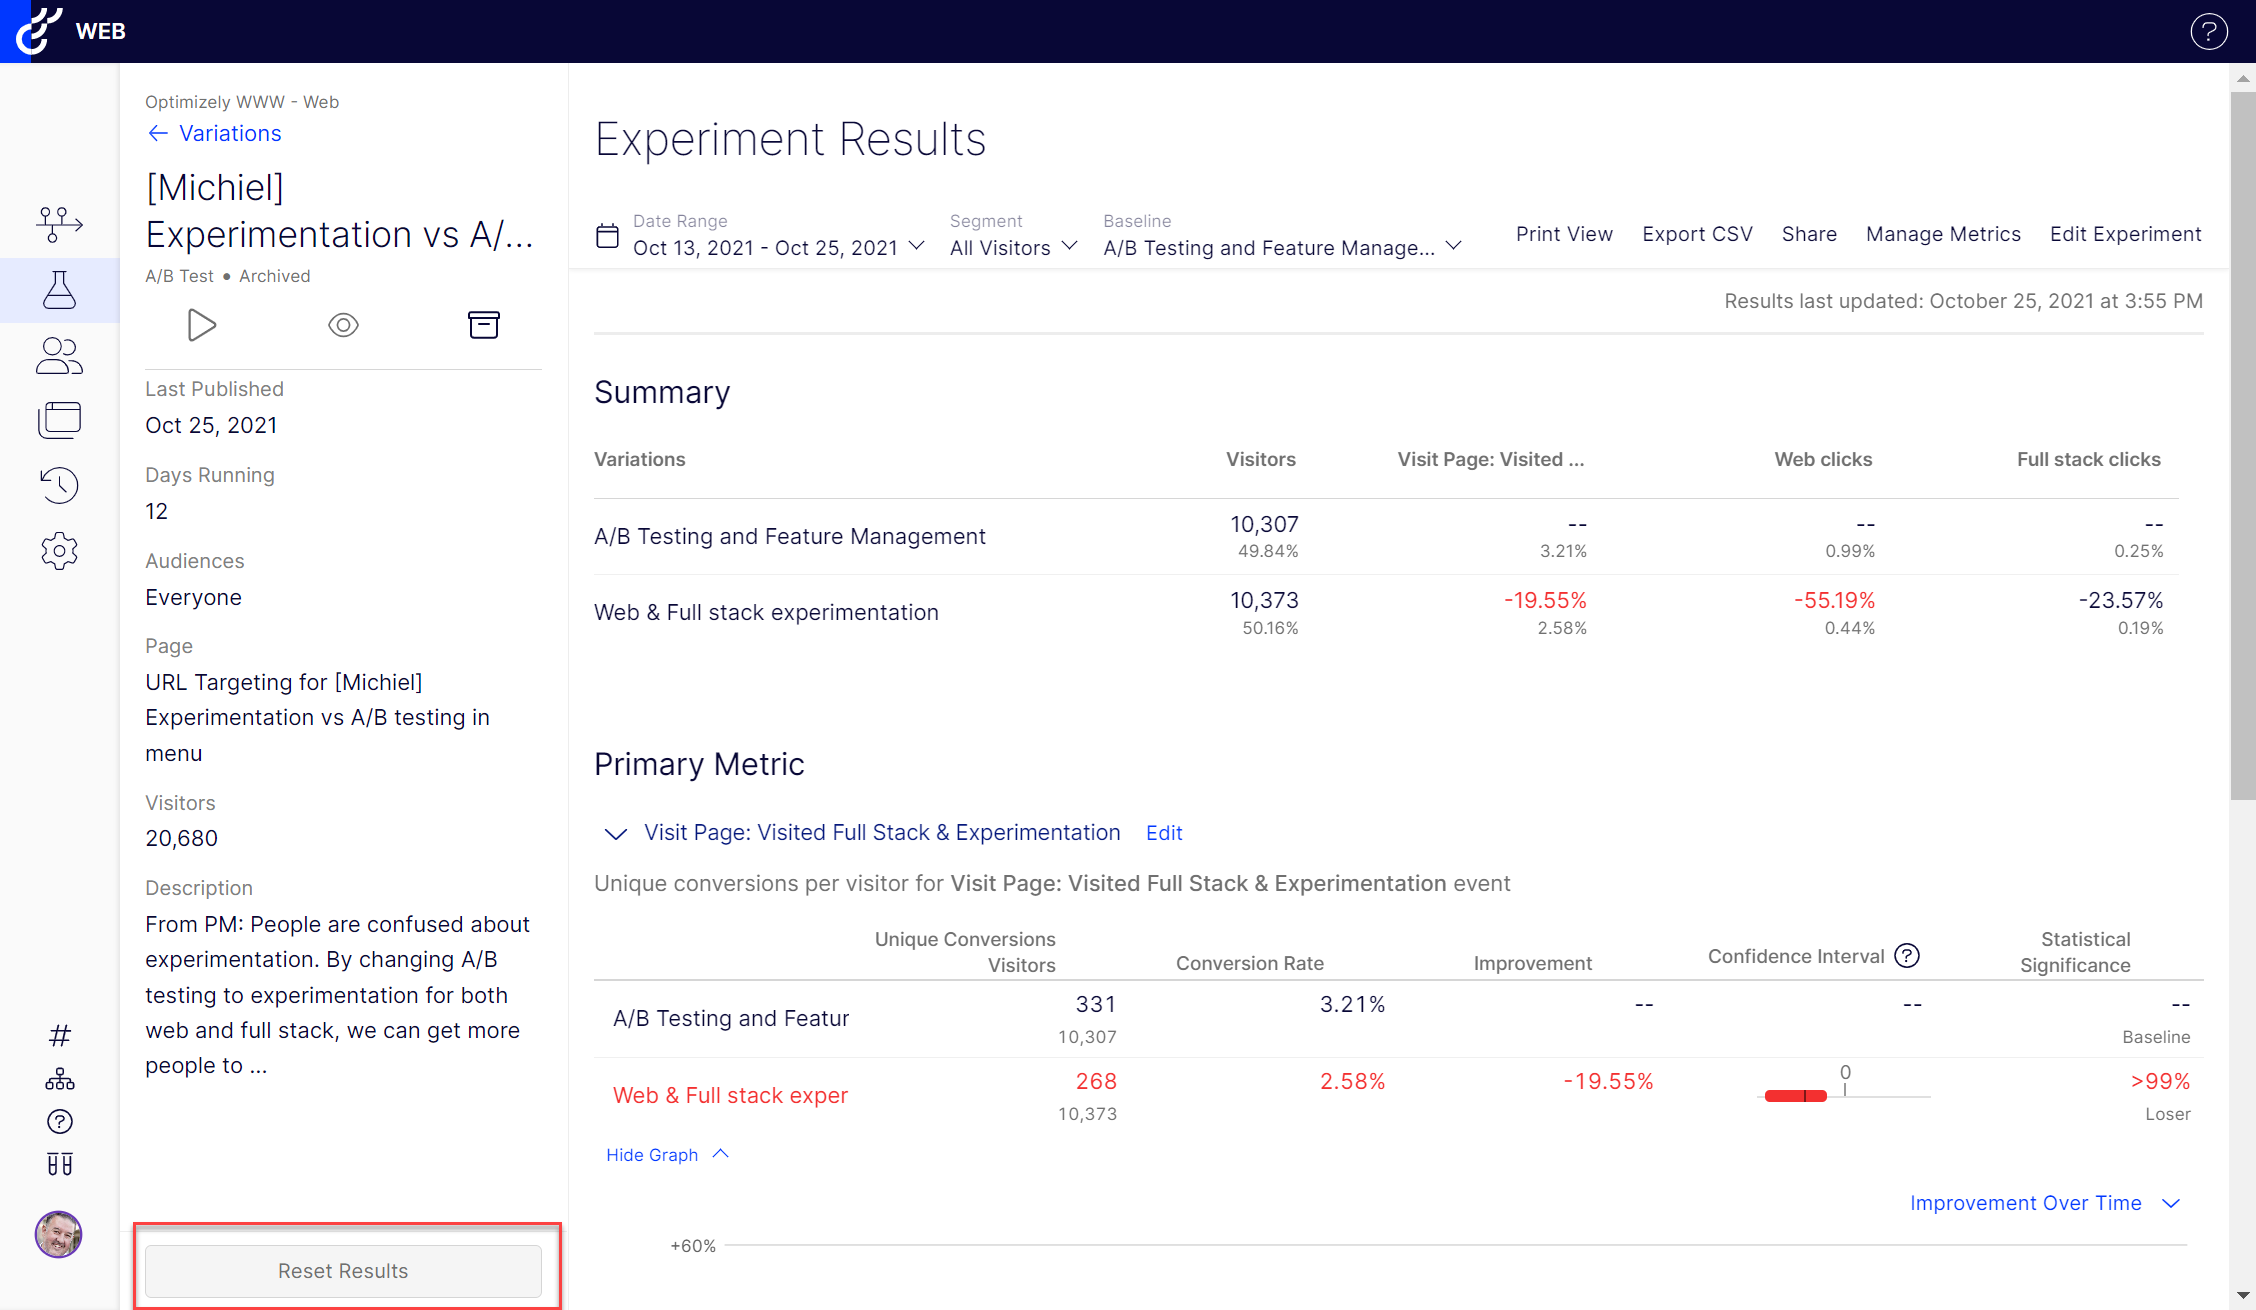2256x1310 pixels.
Task: Click the Improvement column header
Action: tap(1532, 963)
